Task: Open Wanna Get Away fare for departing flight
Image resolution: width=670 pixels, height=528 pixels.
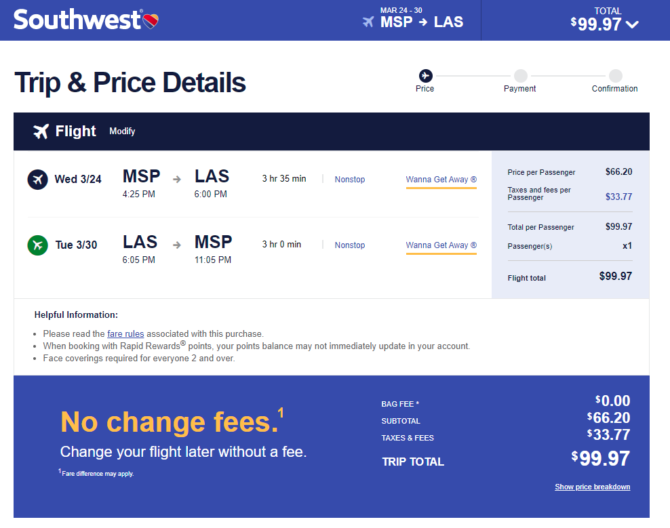Action: [441, 179]
